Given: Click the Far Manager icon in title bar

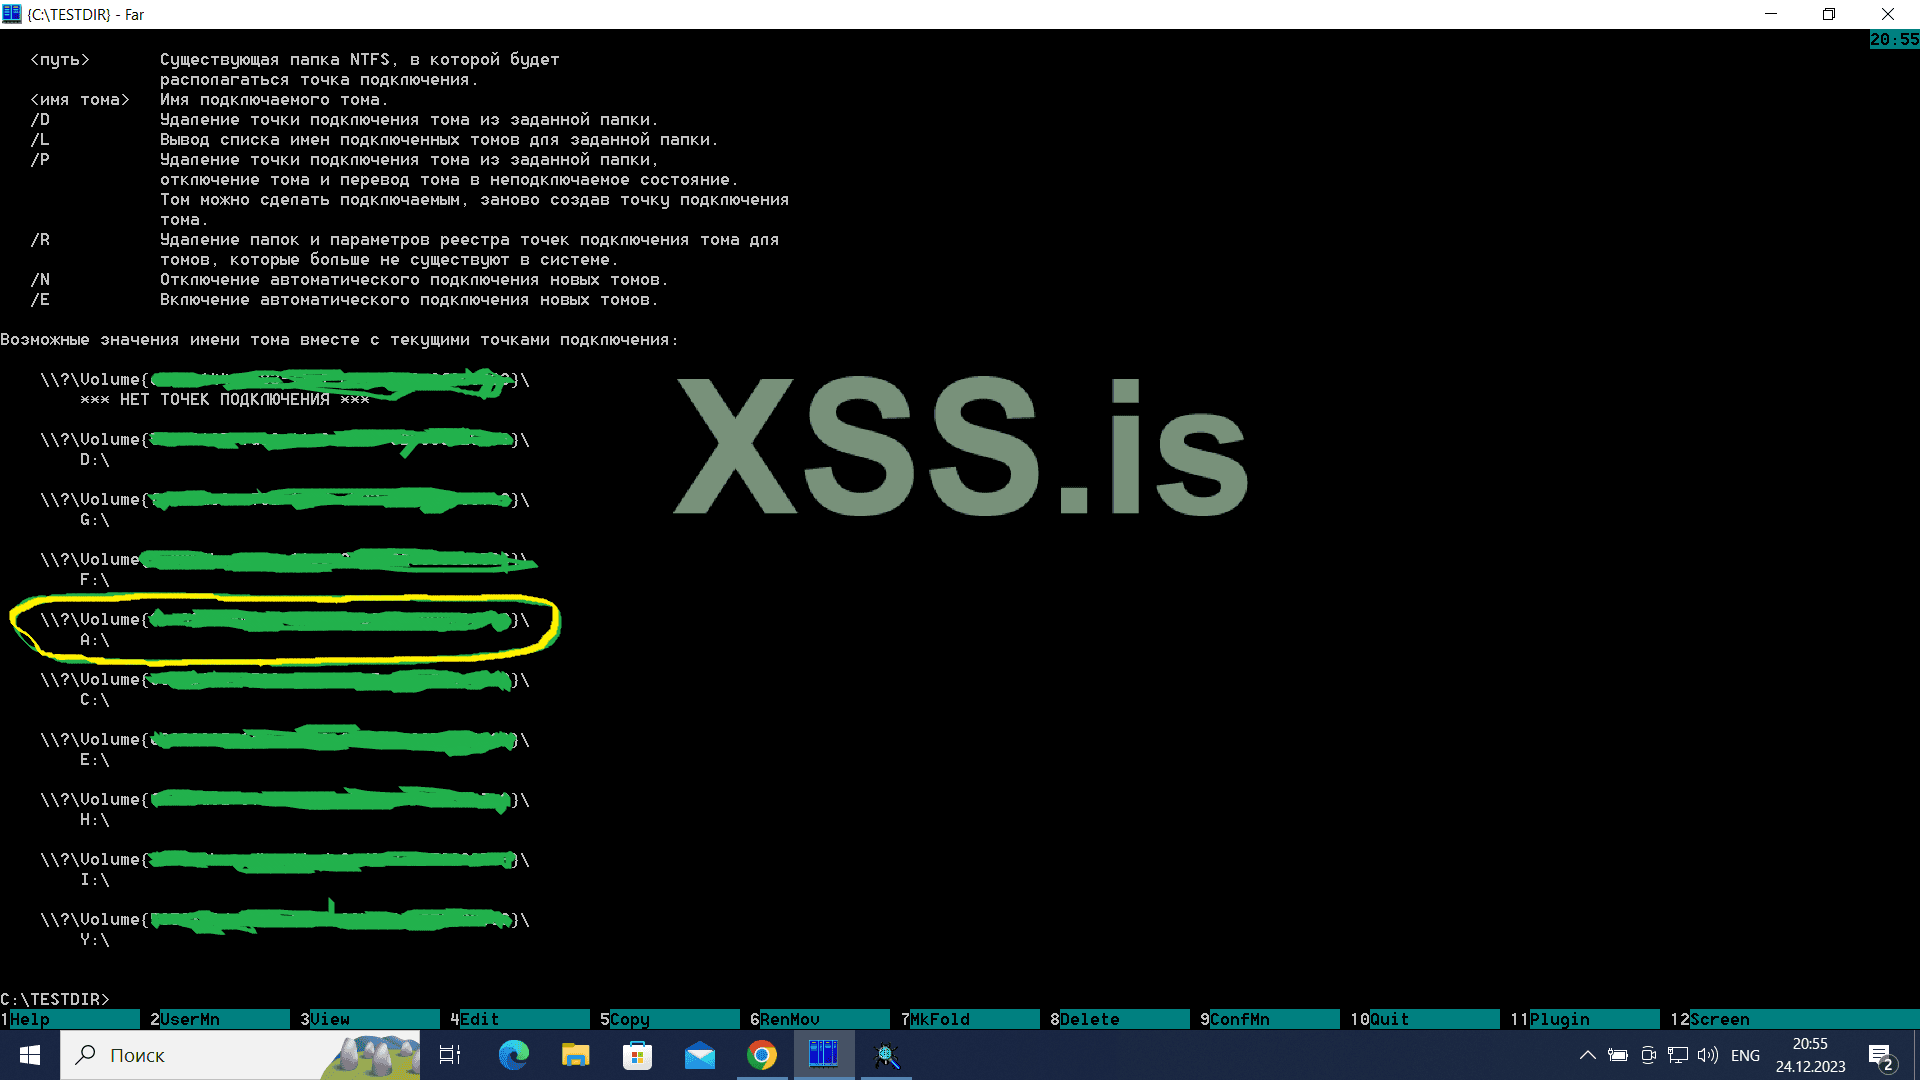Looking at the screenshot, I should pyautogui.click(x=12, y=14).
